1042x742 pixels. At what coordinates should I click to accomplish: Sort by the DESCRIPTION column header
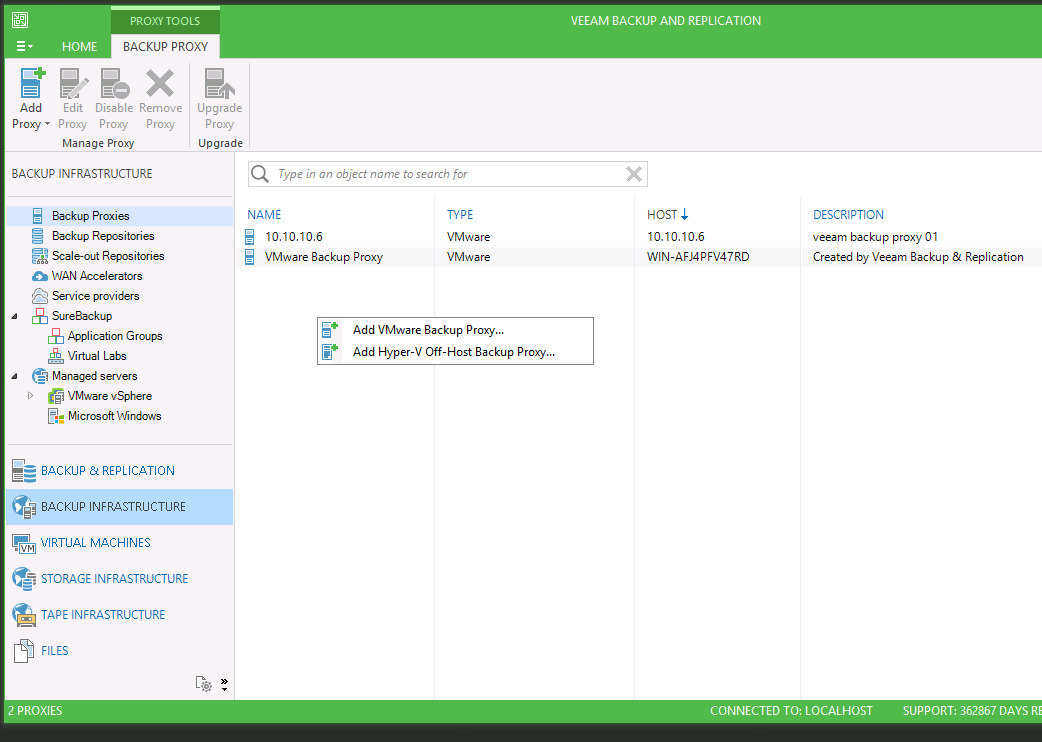click(848, 215)
